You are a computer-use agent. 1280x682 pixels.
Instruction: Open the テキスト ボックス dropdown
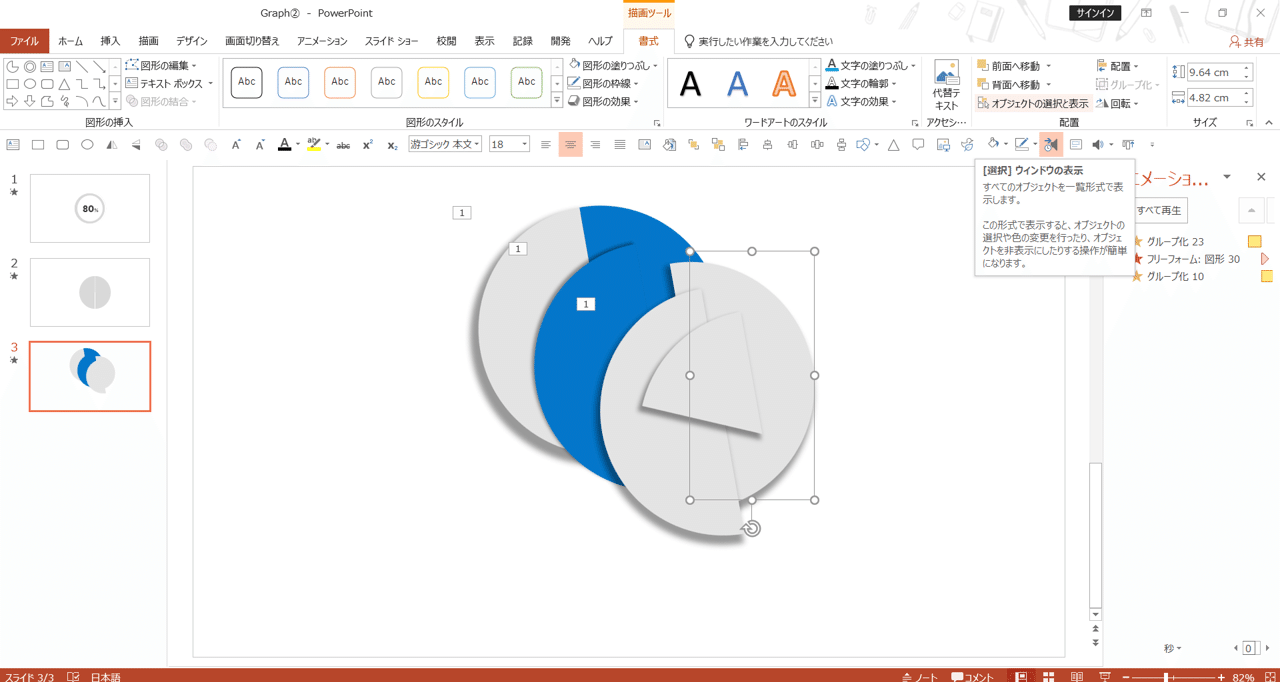(x=169, y=83)
